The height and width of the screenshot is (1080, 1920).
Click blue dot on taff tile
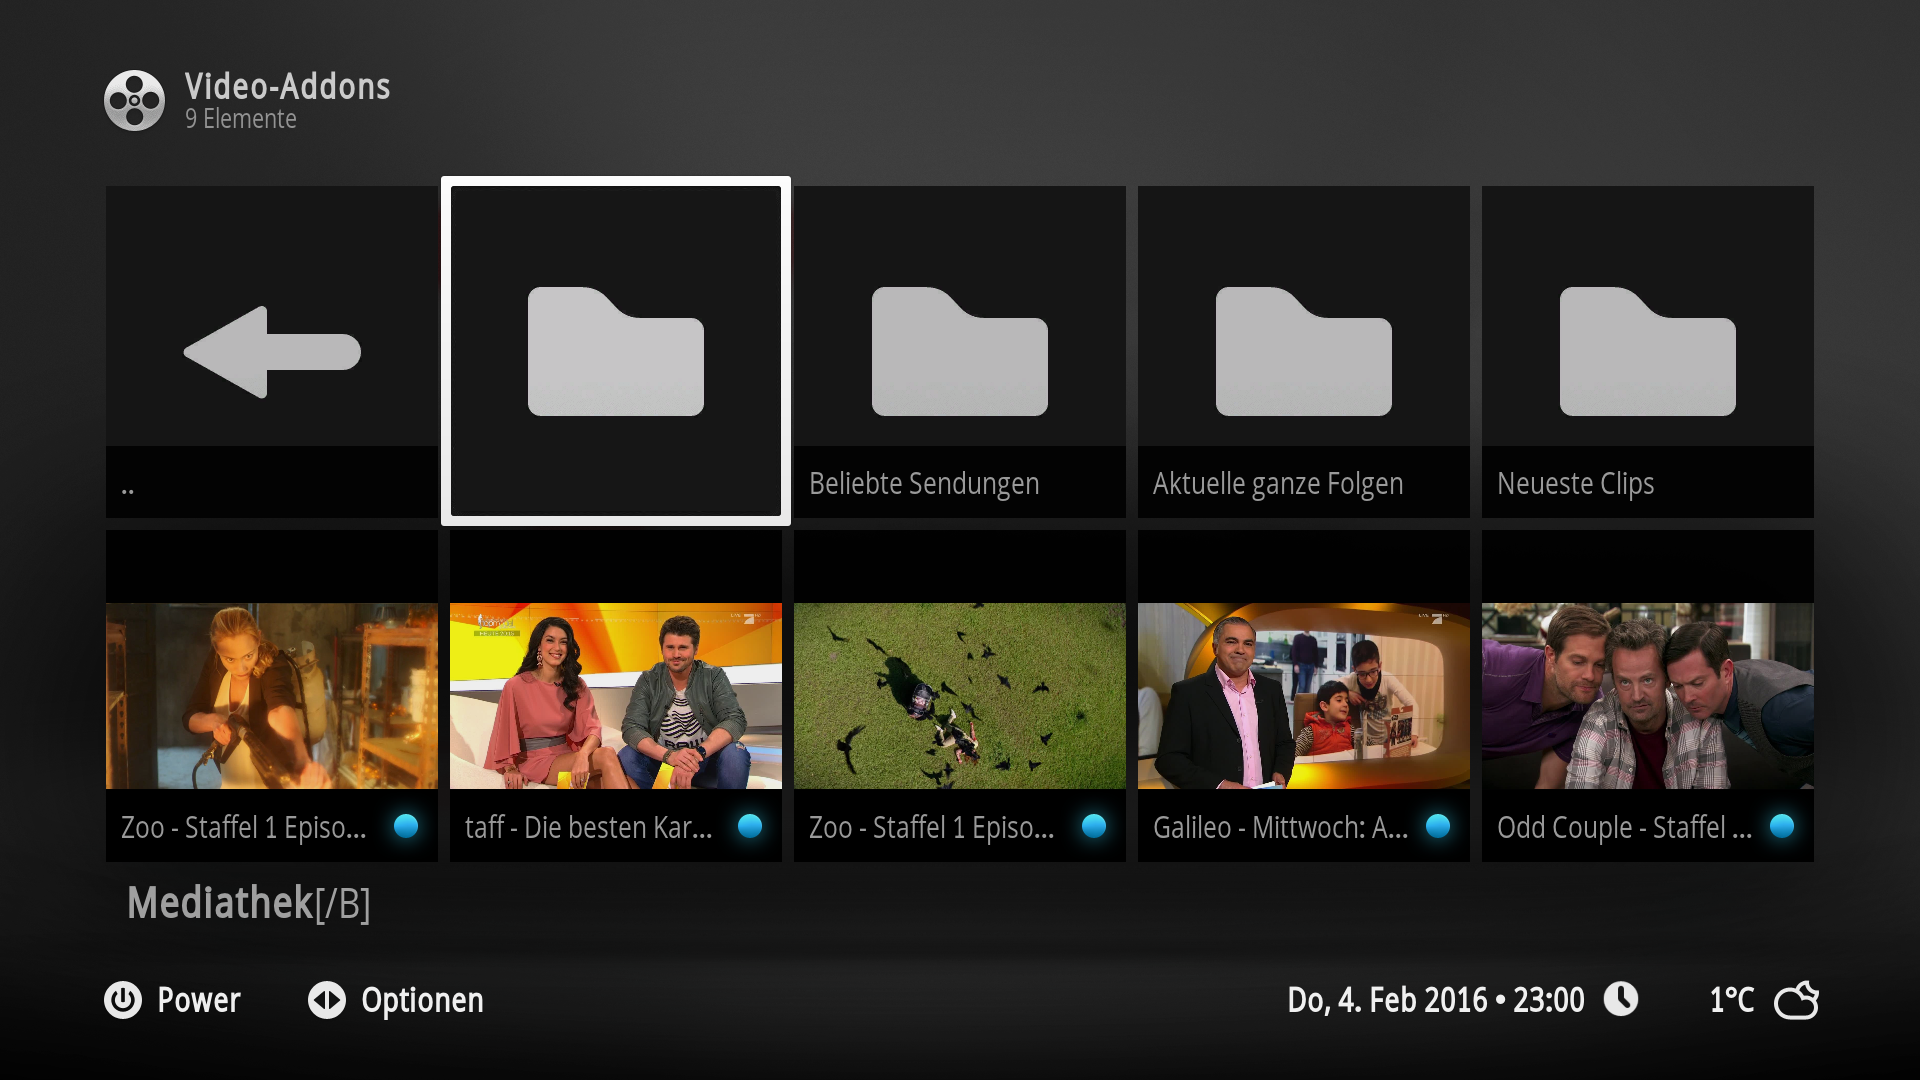[750, 826]
